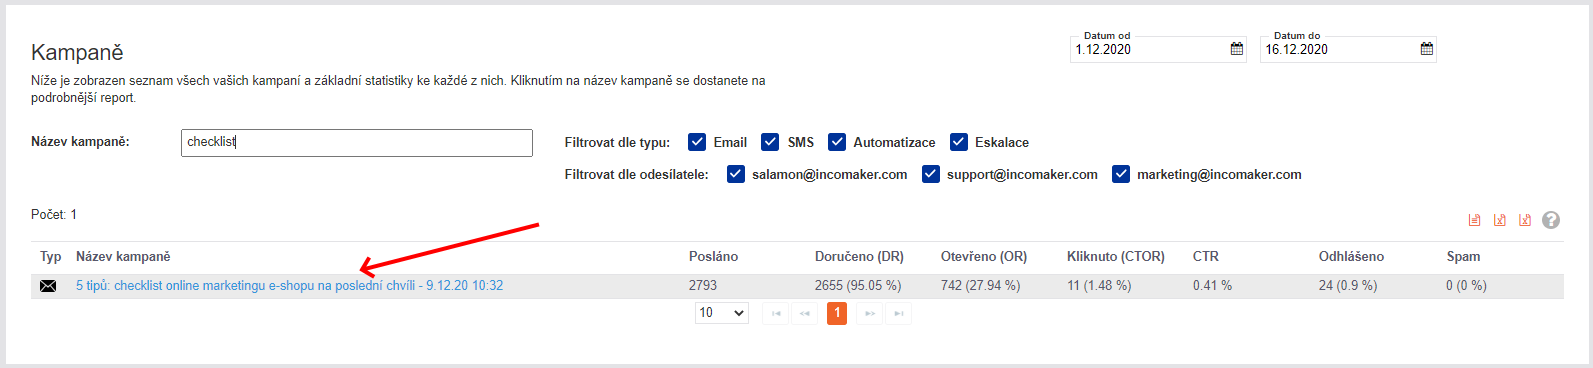Disable the Automatizace filter checkbox
The height and width of the screenshot is (368, 1593).
[x=837, y=142]
